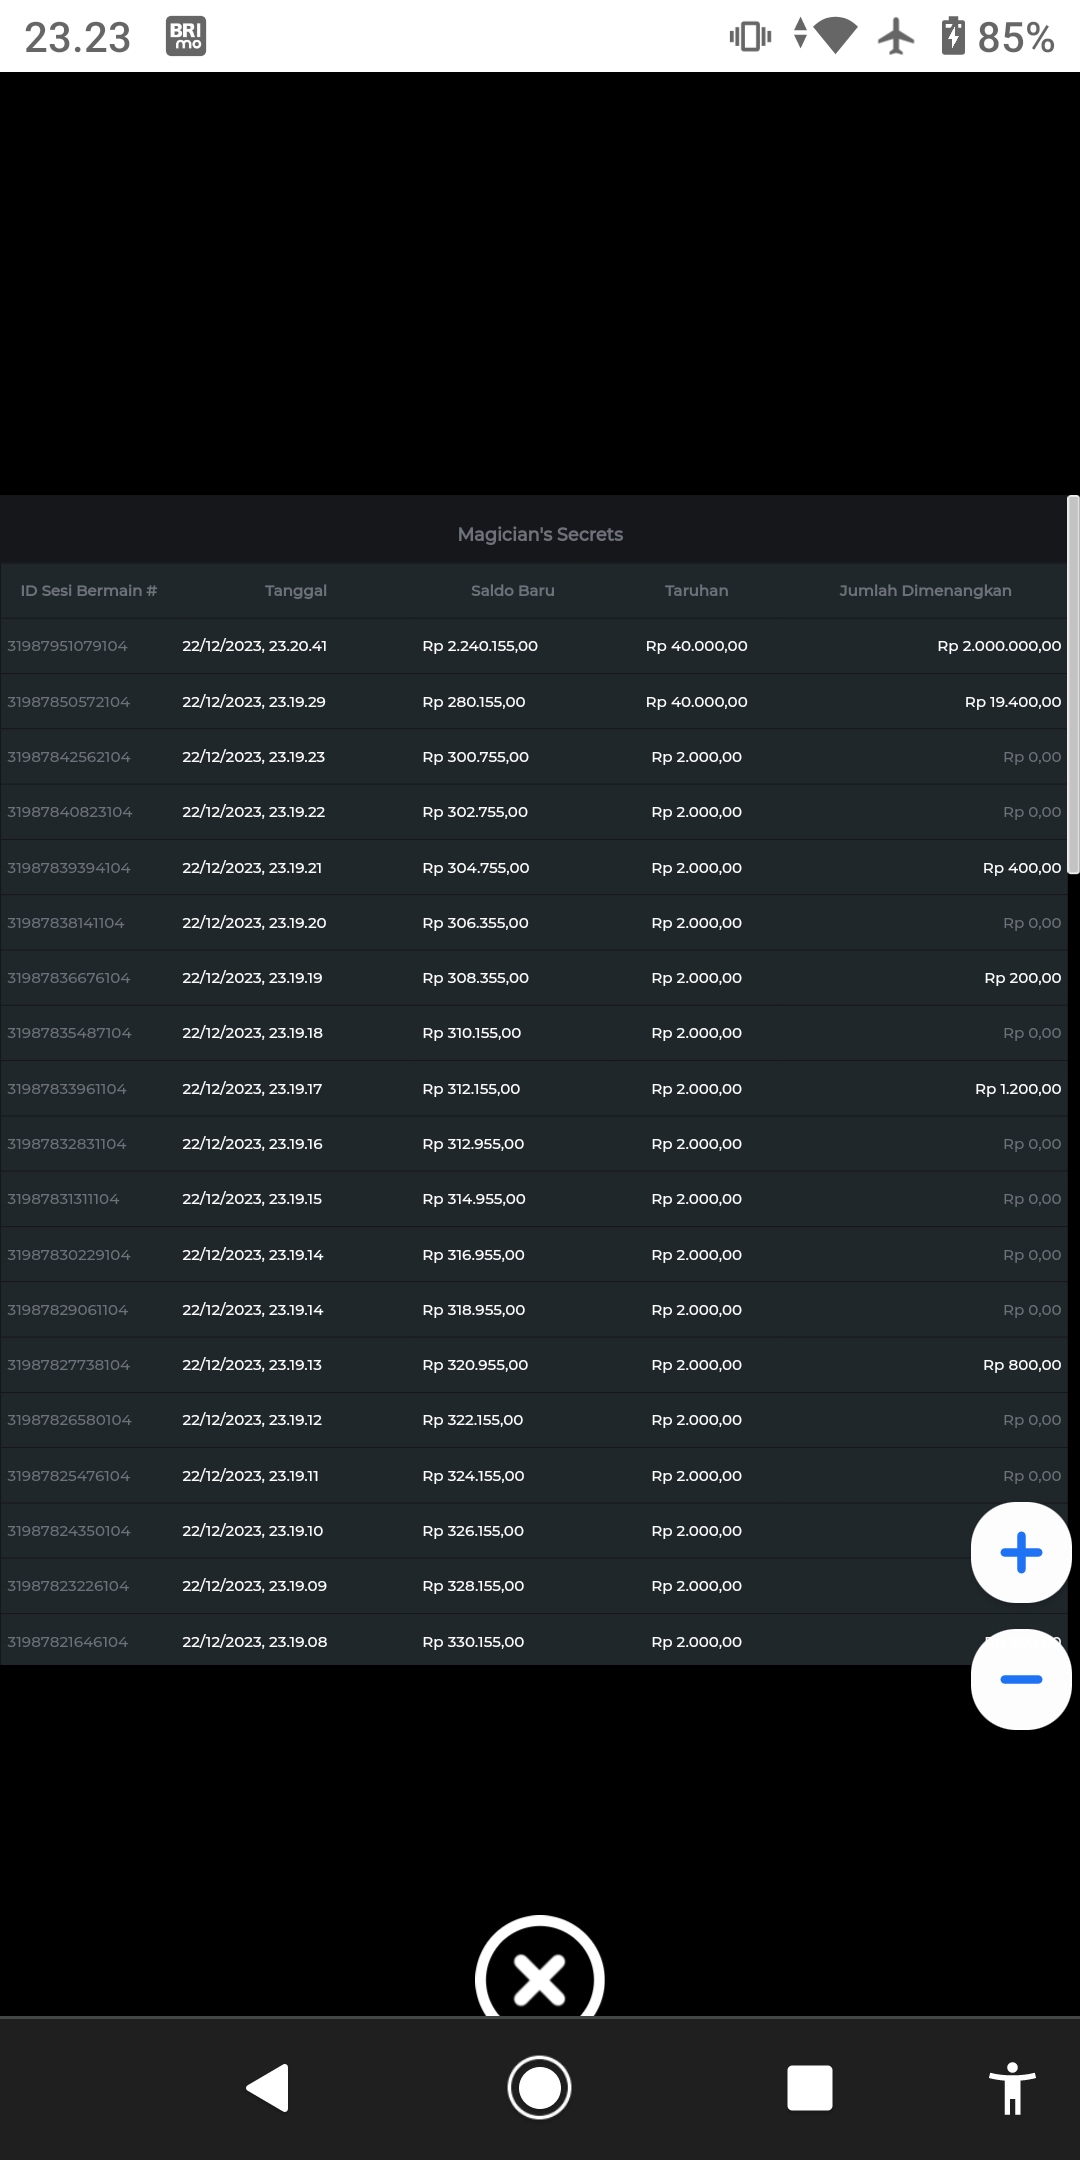Select session ID 31987824350104

tap(69, 1531)
